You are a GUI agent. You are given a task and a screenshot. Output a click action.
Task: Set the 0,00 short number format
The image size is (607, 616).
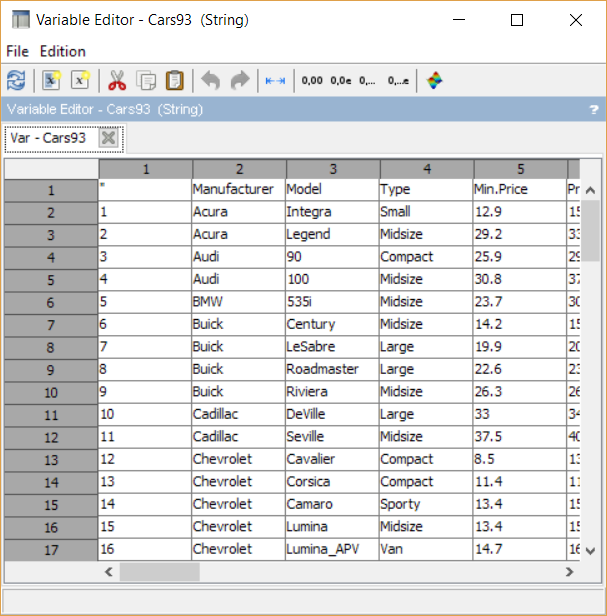coord(312,81)
